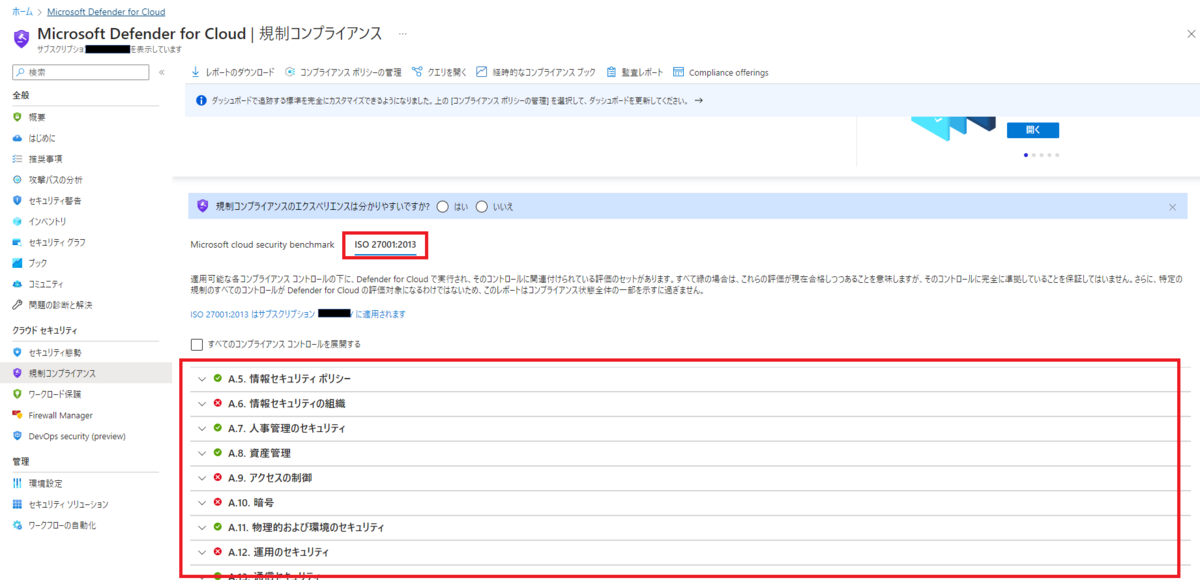Select 攻撃パスの分析 icon
1200x580 pixels.
(17, 180)
